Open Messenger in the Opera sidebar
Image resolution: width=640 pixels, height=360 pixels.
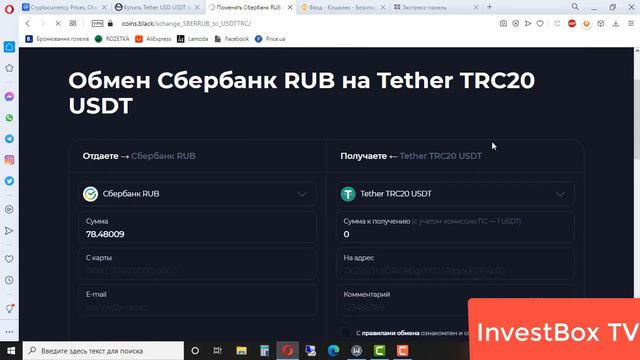(9, 97)
